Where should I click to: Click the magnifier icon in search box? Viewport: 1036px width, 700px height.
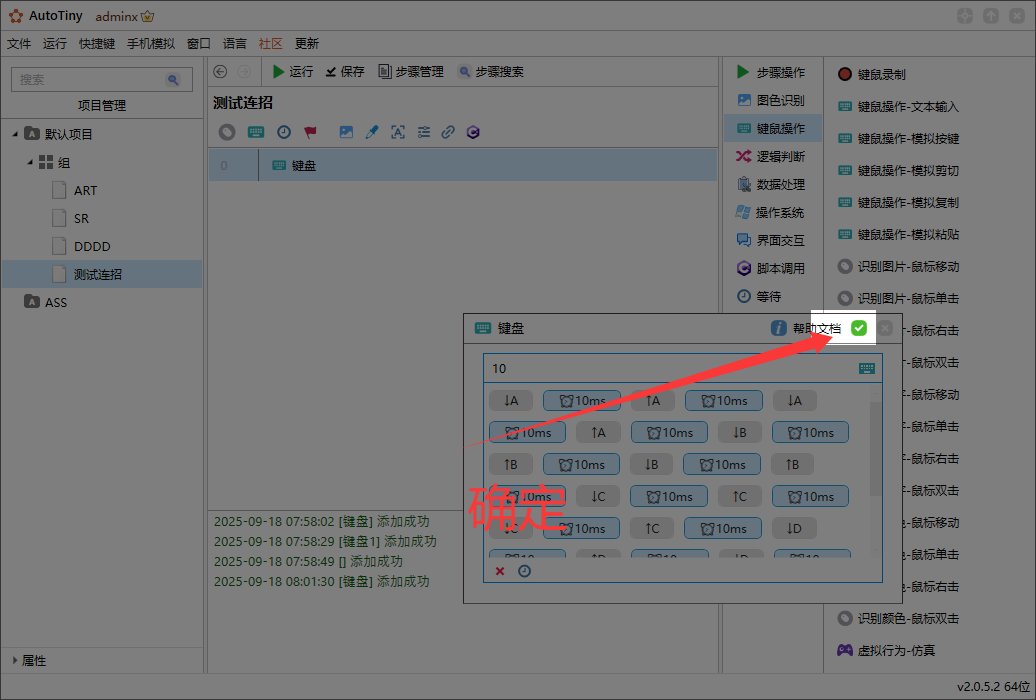(x=173, y=79)
